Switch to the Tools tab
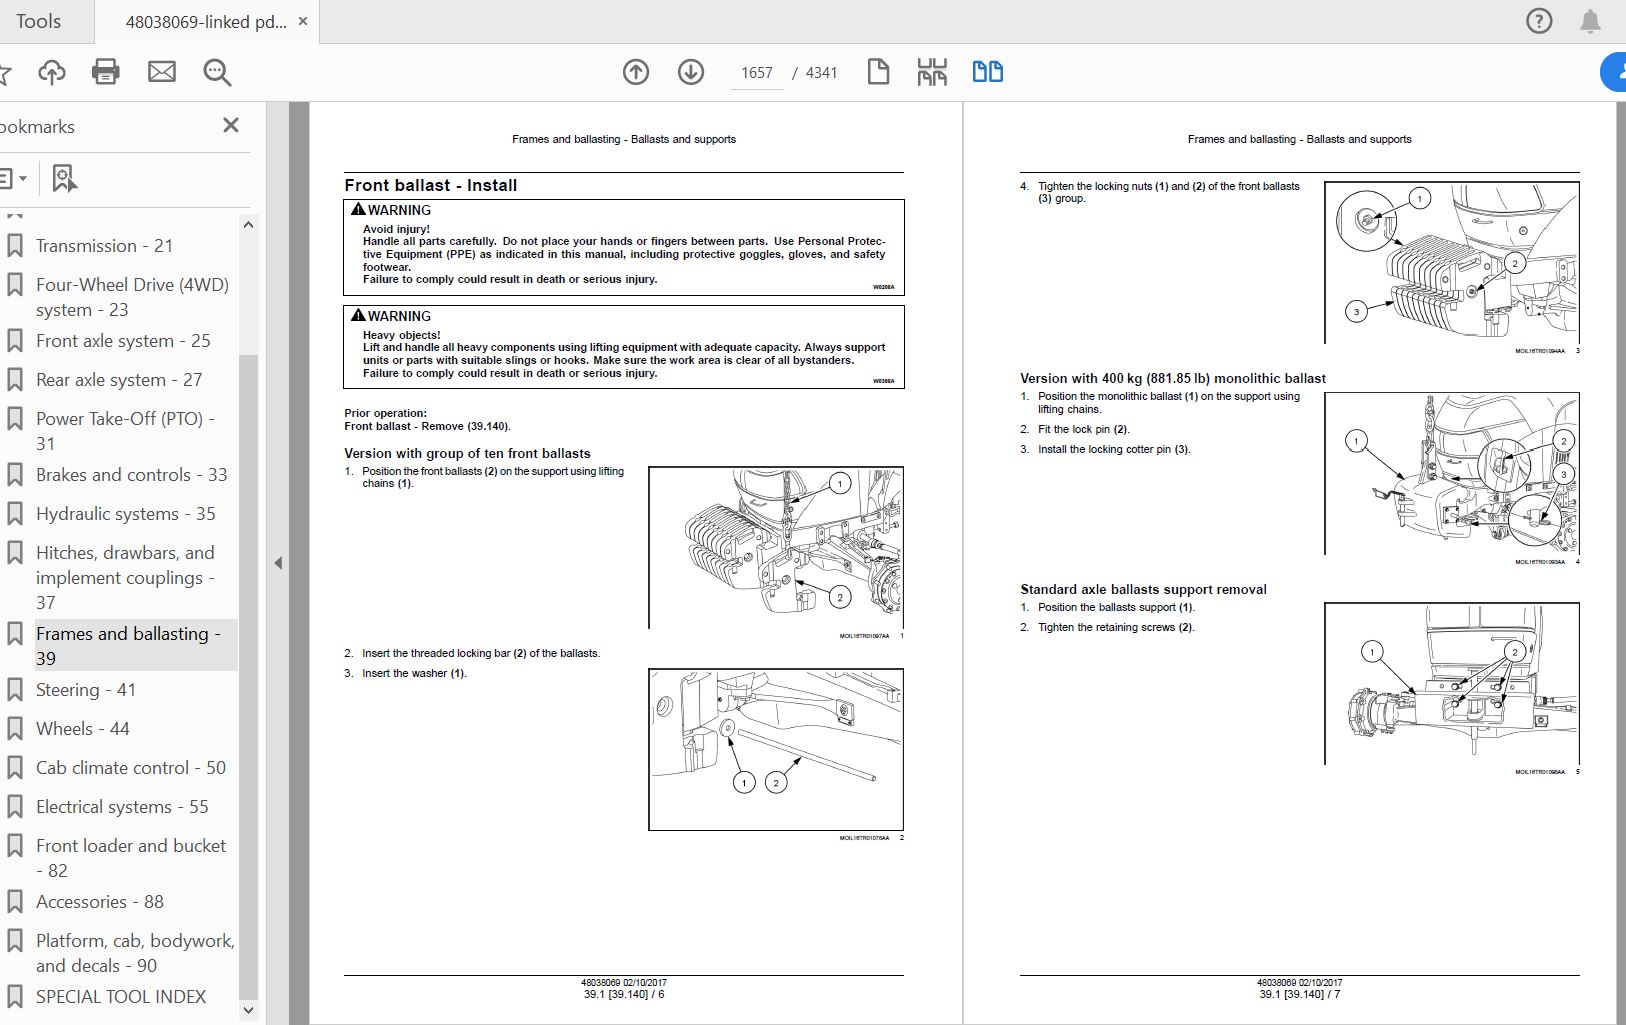1626x1025 pixels. point(38,21)
